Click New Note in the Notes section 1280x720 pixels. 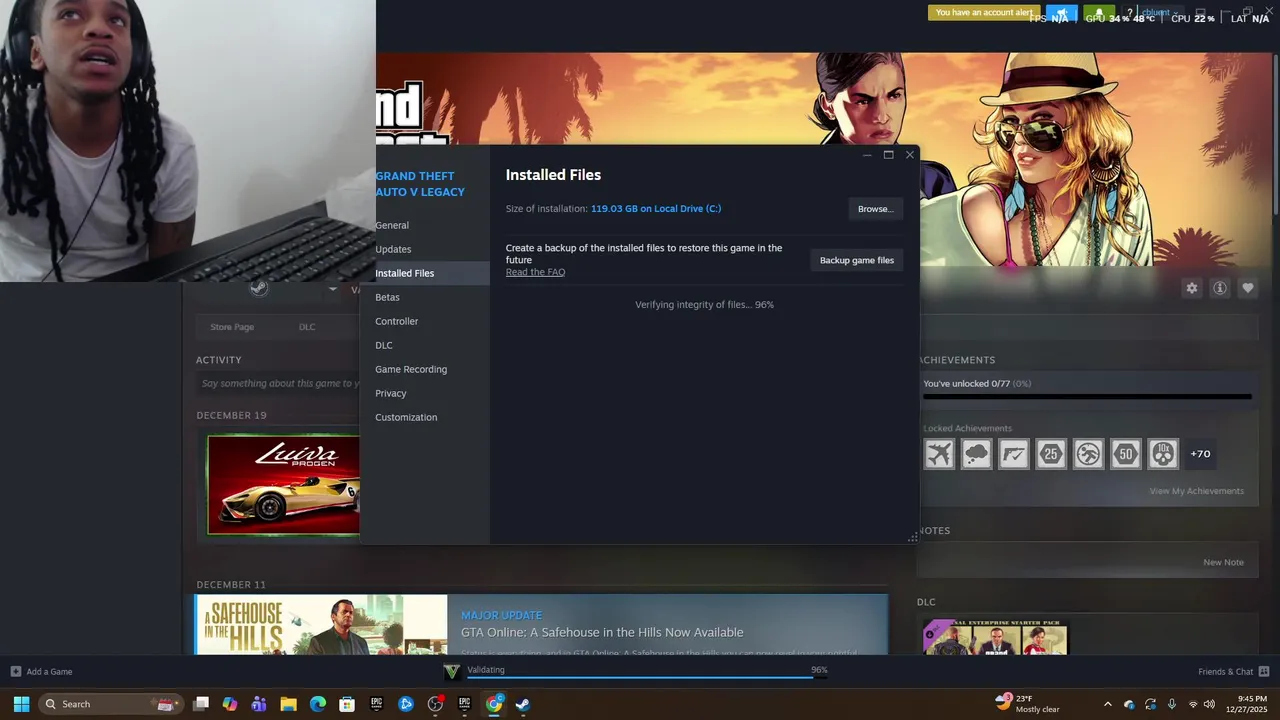1224,562
